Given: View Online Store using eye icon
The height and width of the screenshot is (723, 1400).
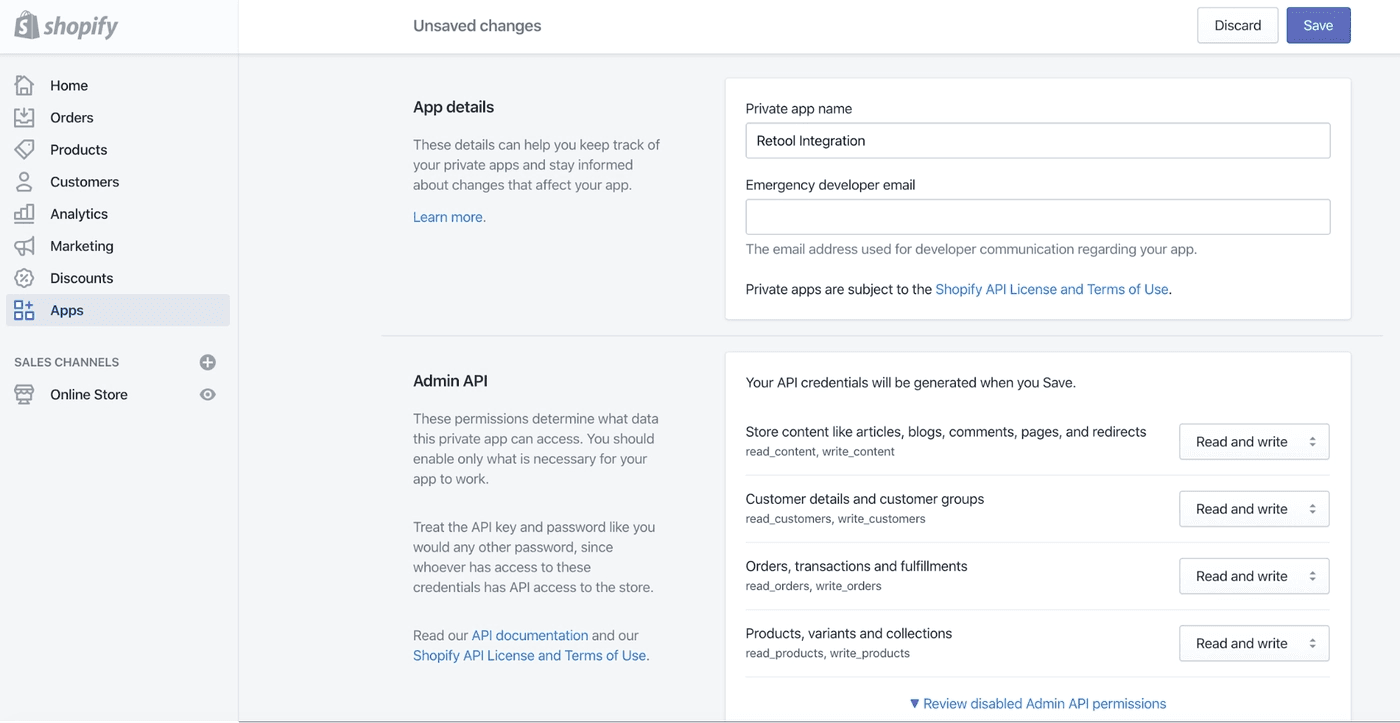Looking at the screenshot, I should 208,395.
